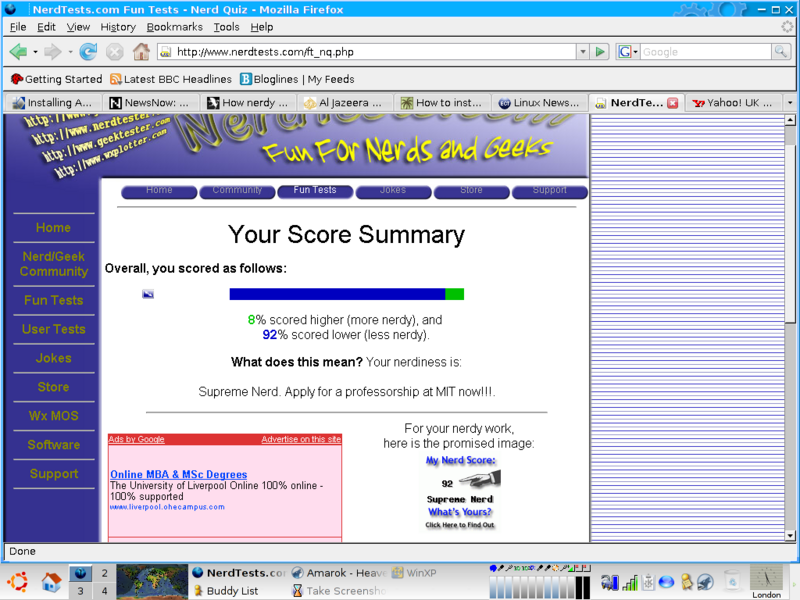Open the Buddy List window from the taskbar
800x600 pixels.
tap(226, 591)
